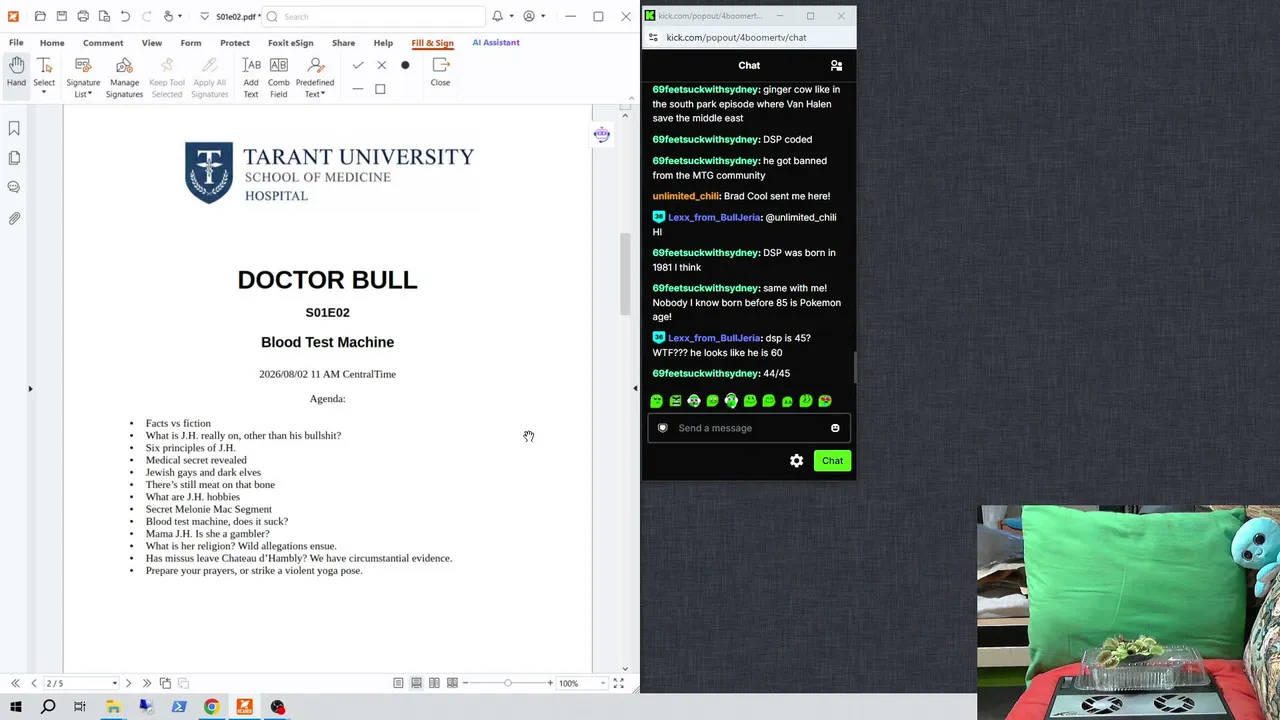
Task: Toggle full screen mode in status bar
Action: click(618, 683)
